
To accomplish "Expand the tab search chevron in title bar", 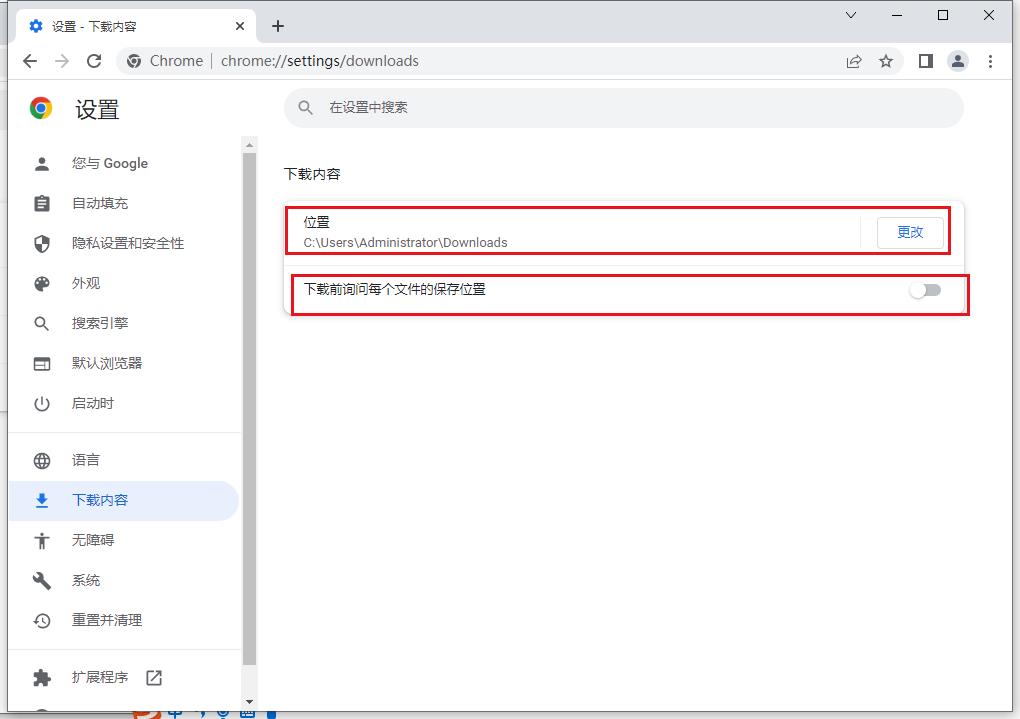I will click(x=851, y=15).
